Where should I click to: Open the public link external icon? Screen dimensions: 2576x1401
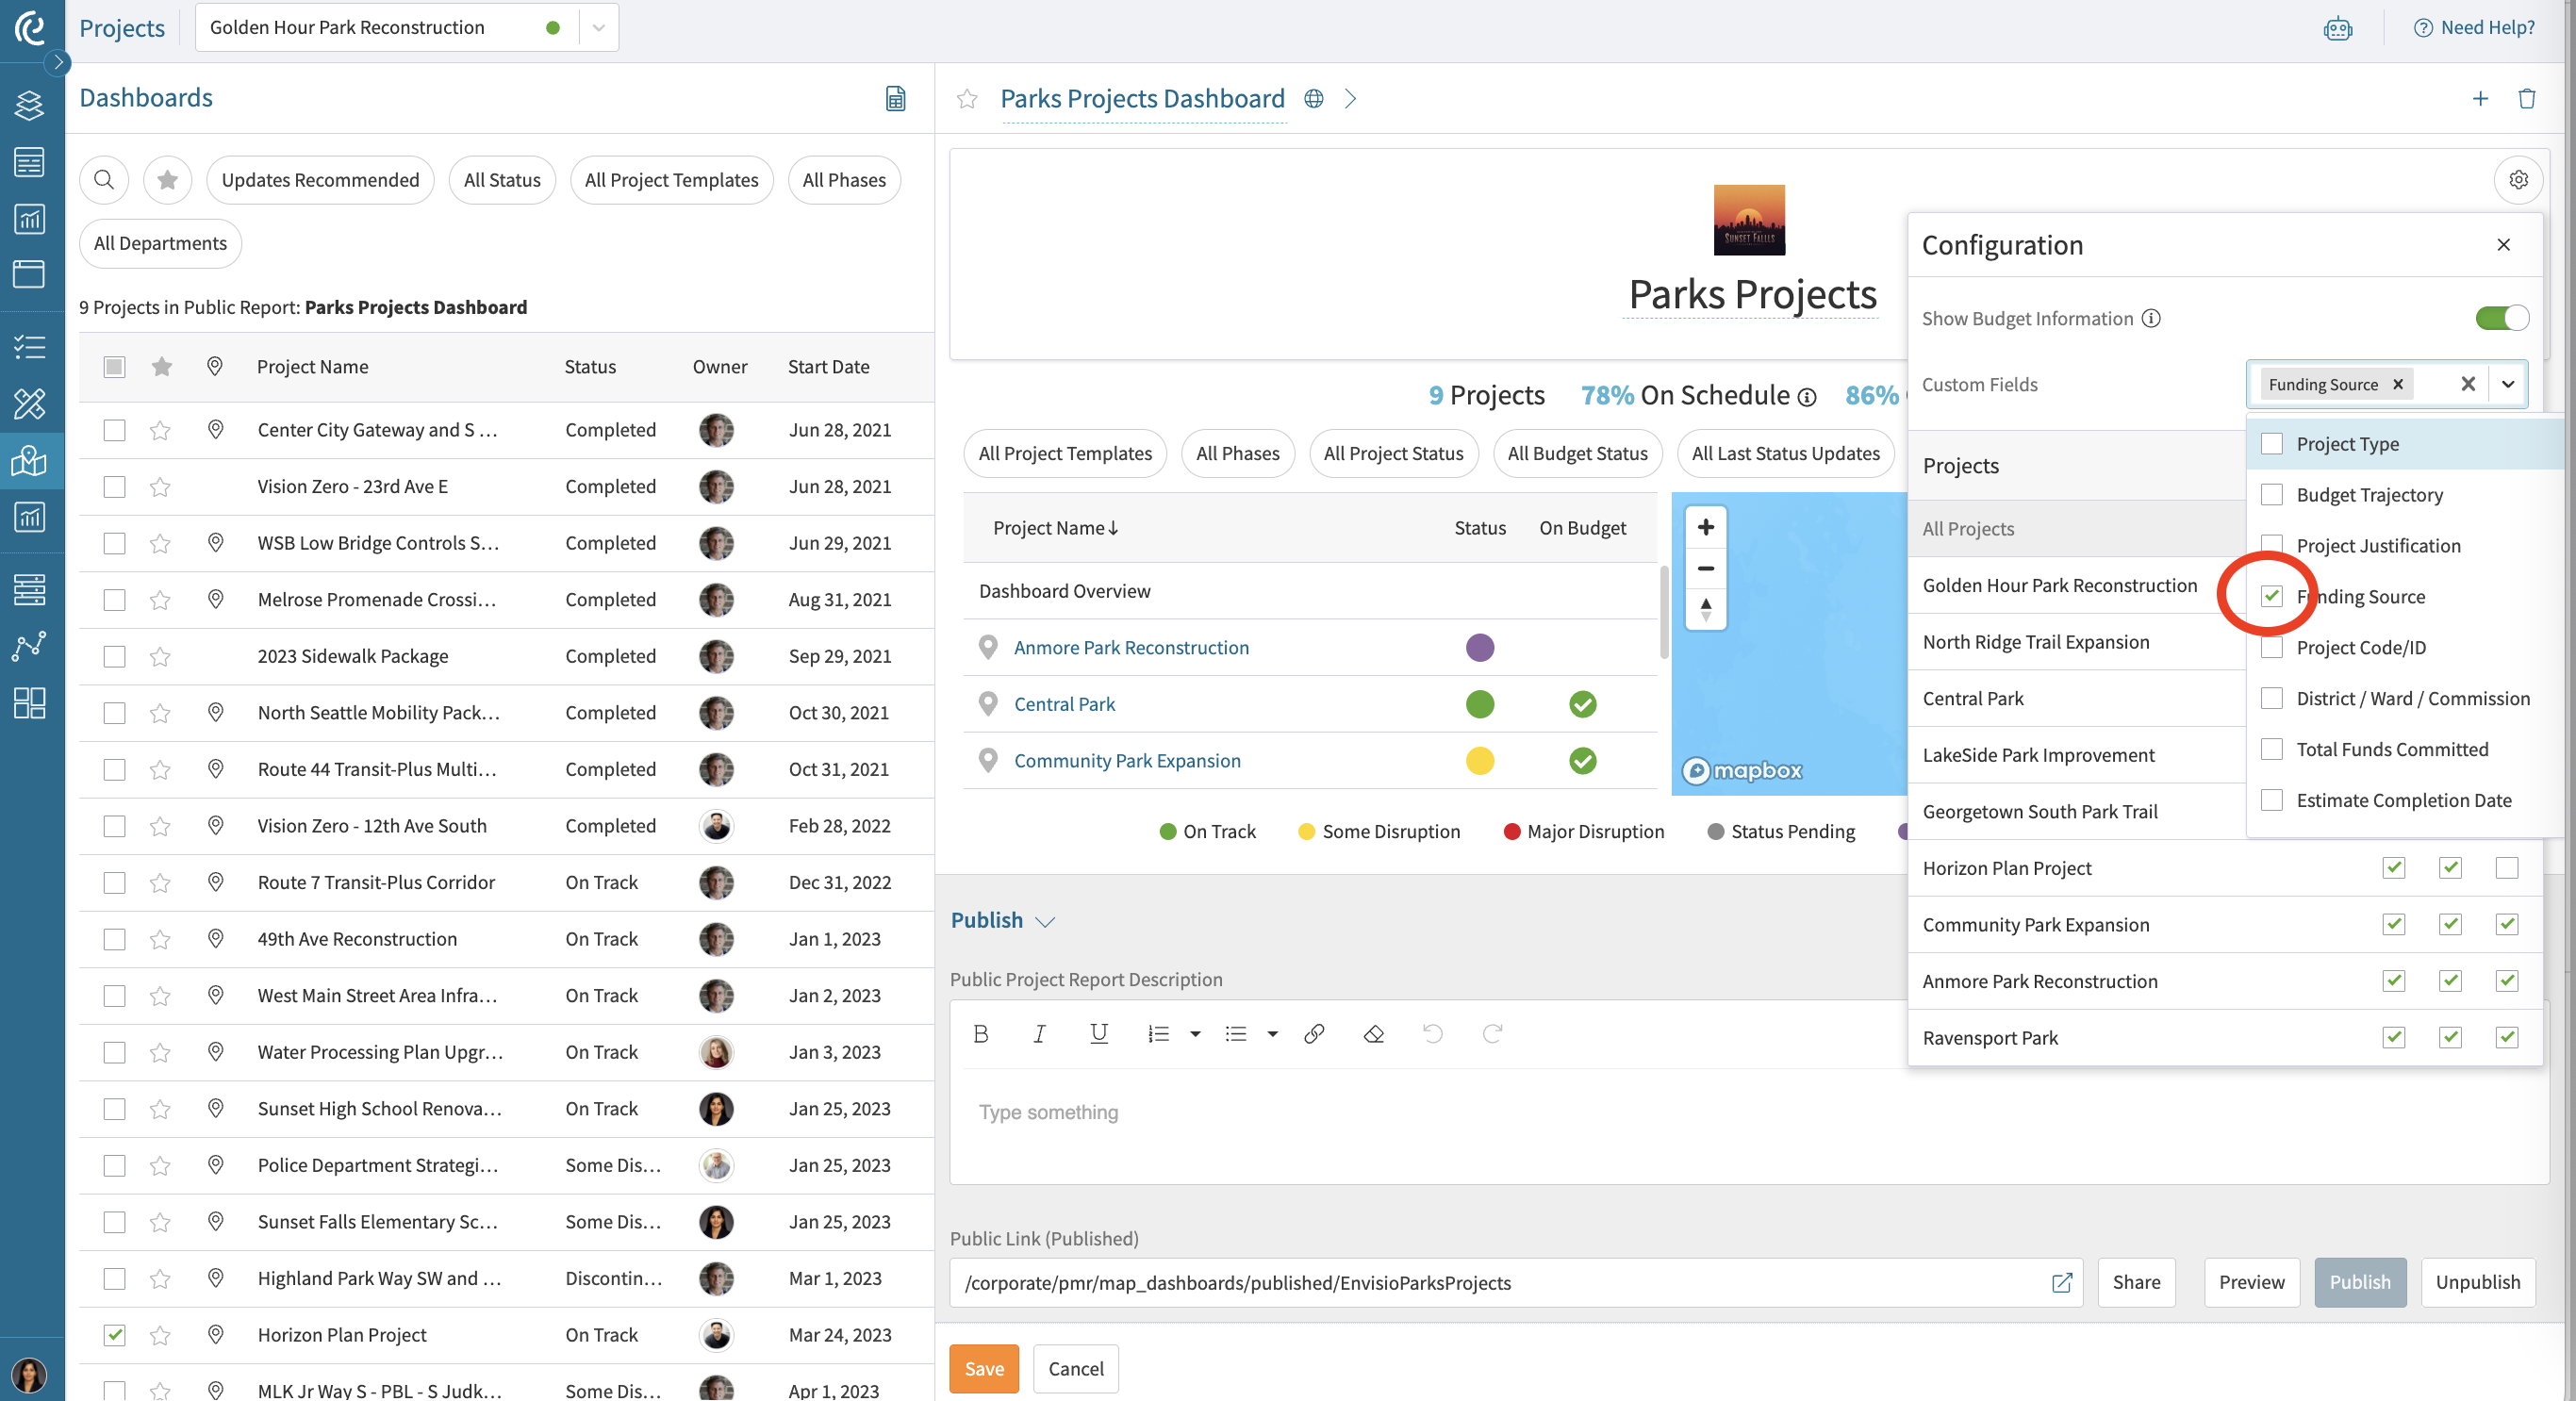[2061, 1282]
